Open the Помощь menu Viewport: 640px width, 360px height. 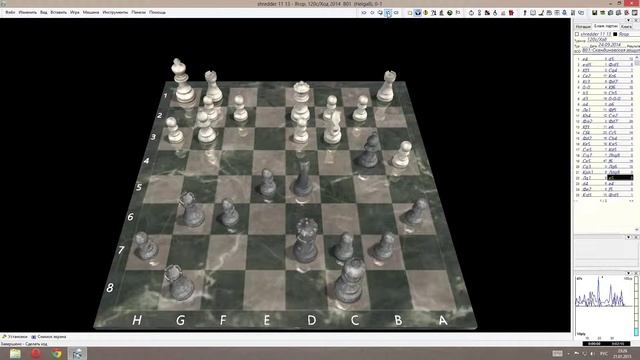click(x=157, y=12)
